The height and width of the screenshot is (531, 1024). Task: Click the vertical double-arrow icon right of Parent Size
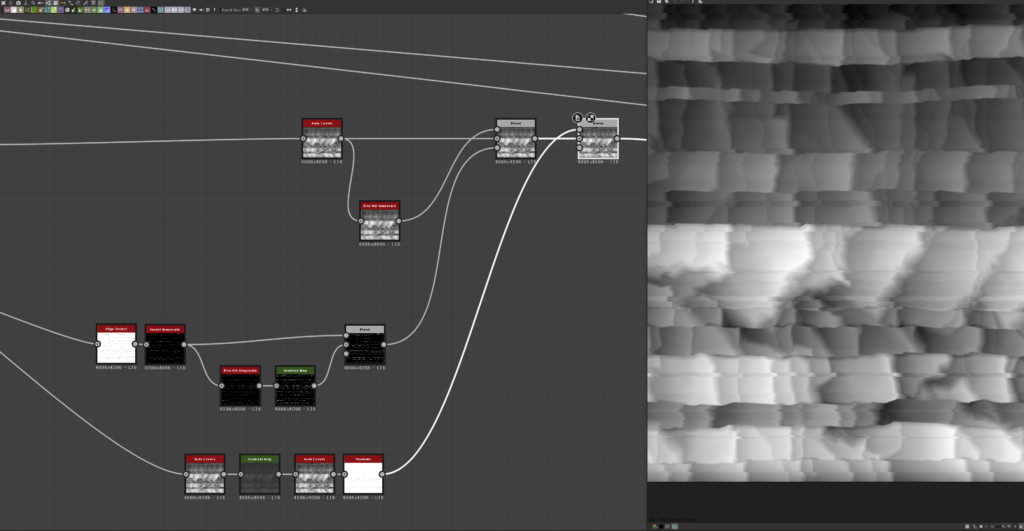296,10
